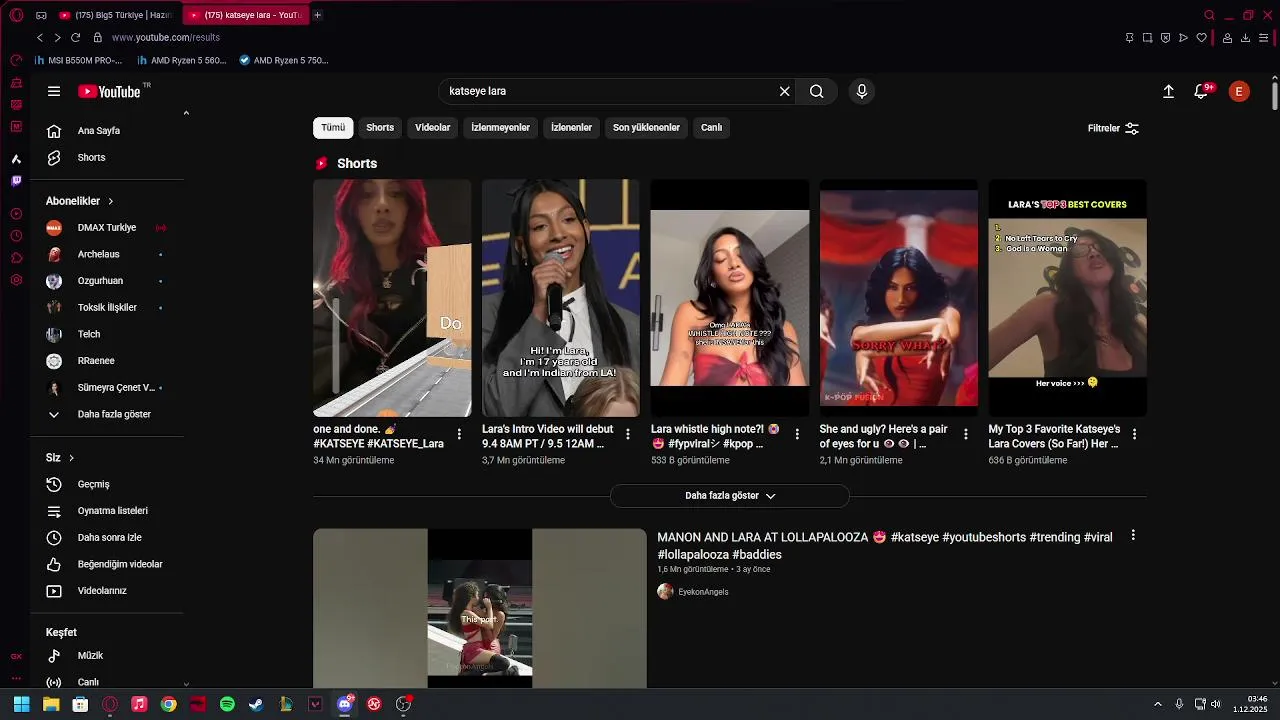Expand 'Daha fazla göster' under Shorts shelf
Image resolution: width=1280 pixels, height=720 pixels.
[x=730, y=496]
